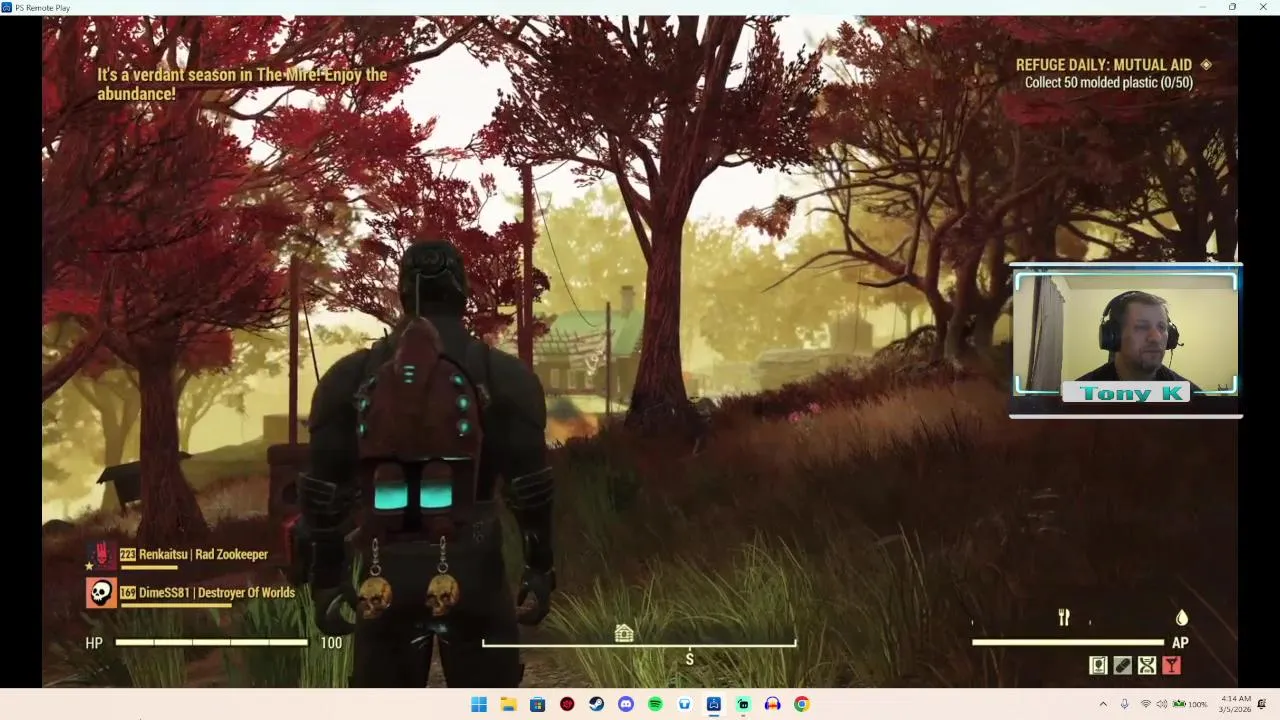Switch to PS Remote Play taskbar icon
The width and height of the screenshot is (1280, 720).
(714, 704)
